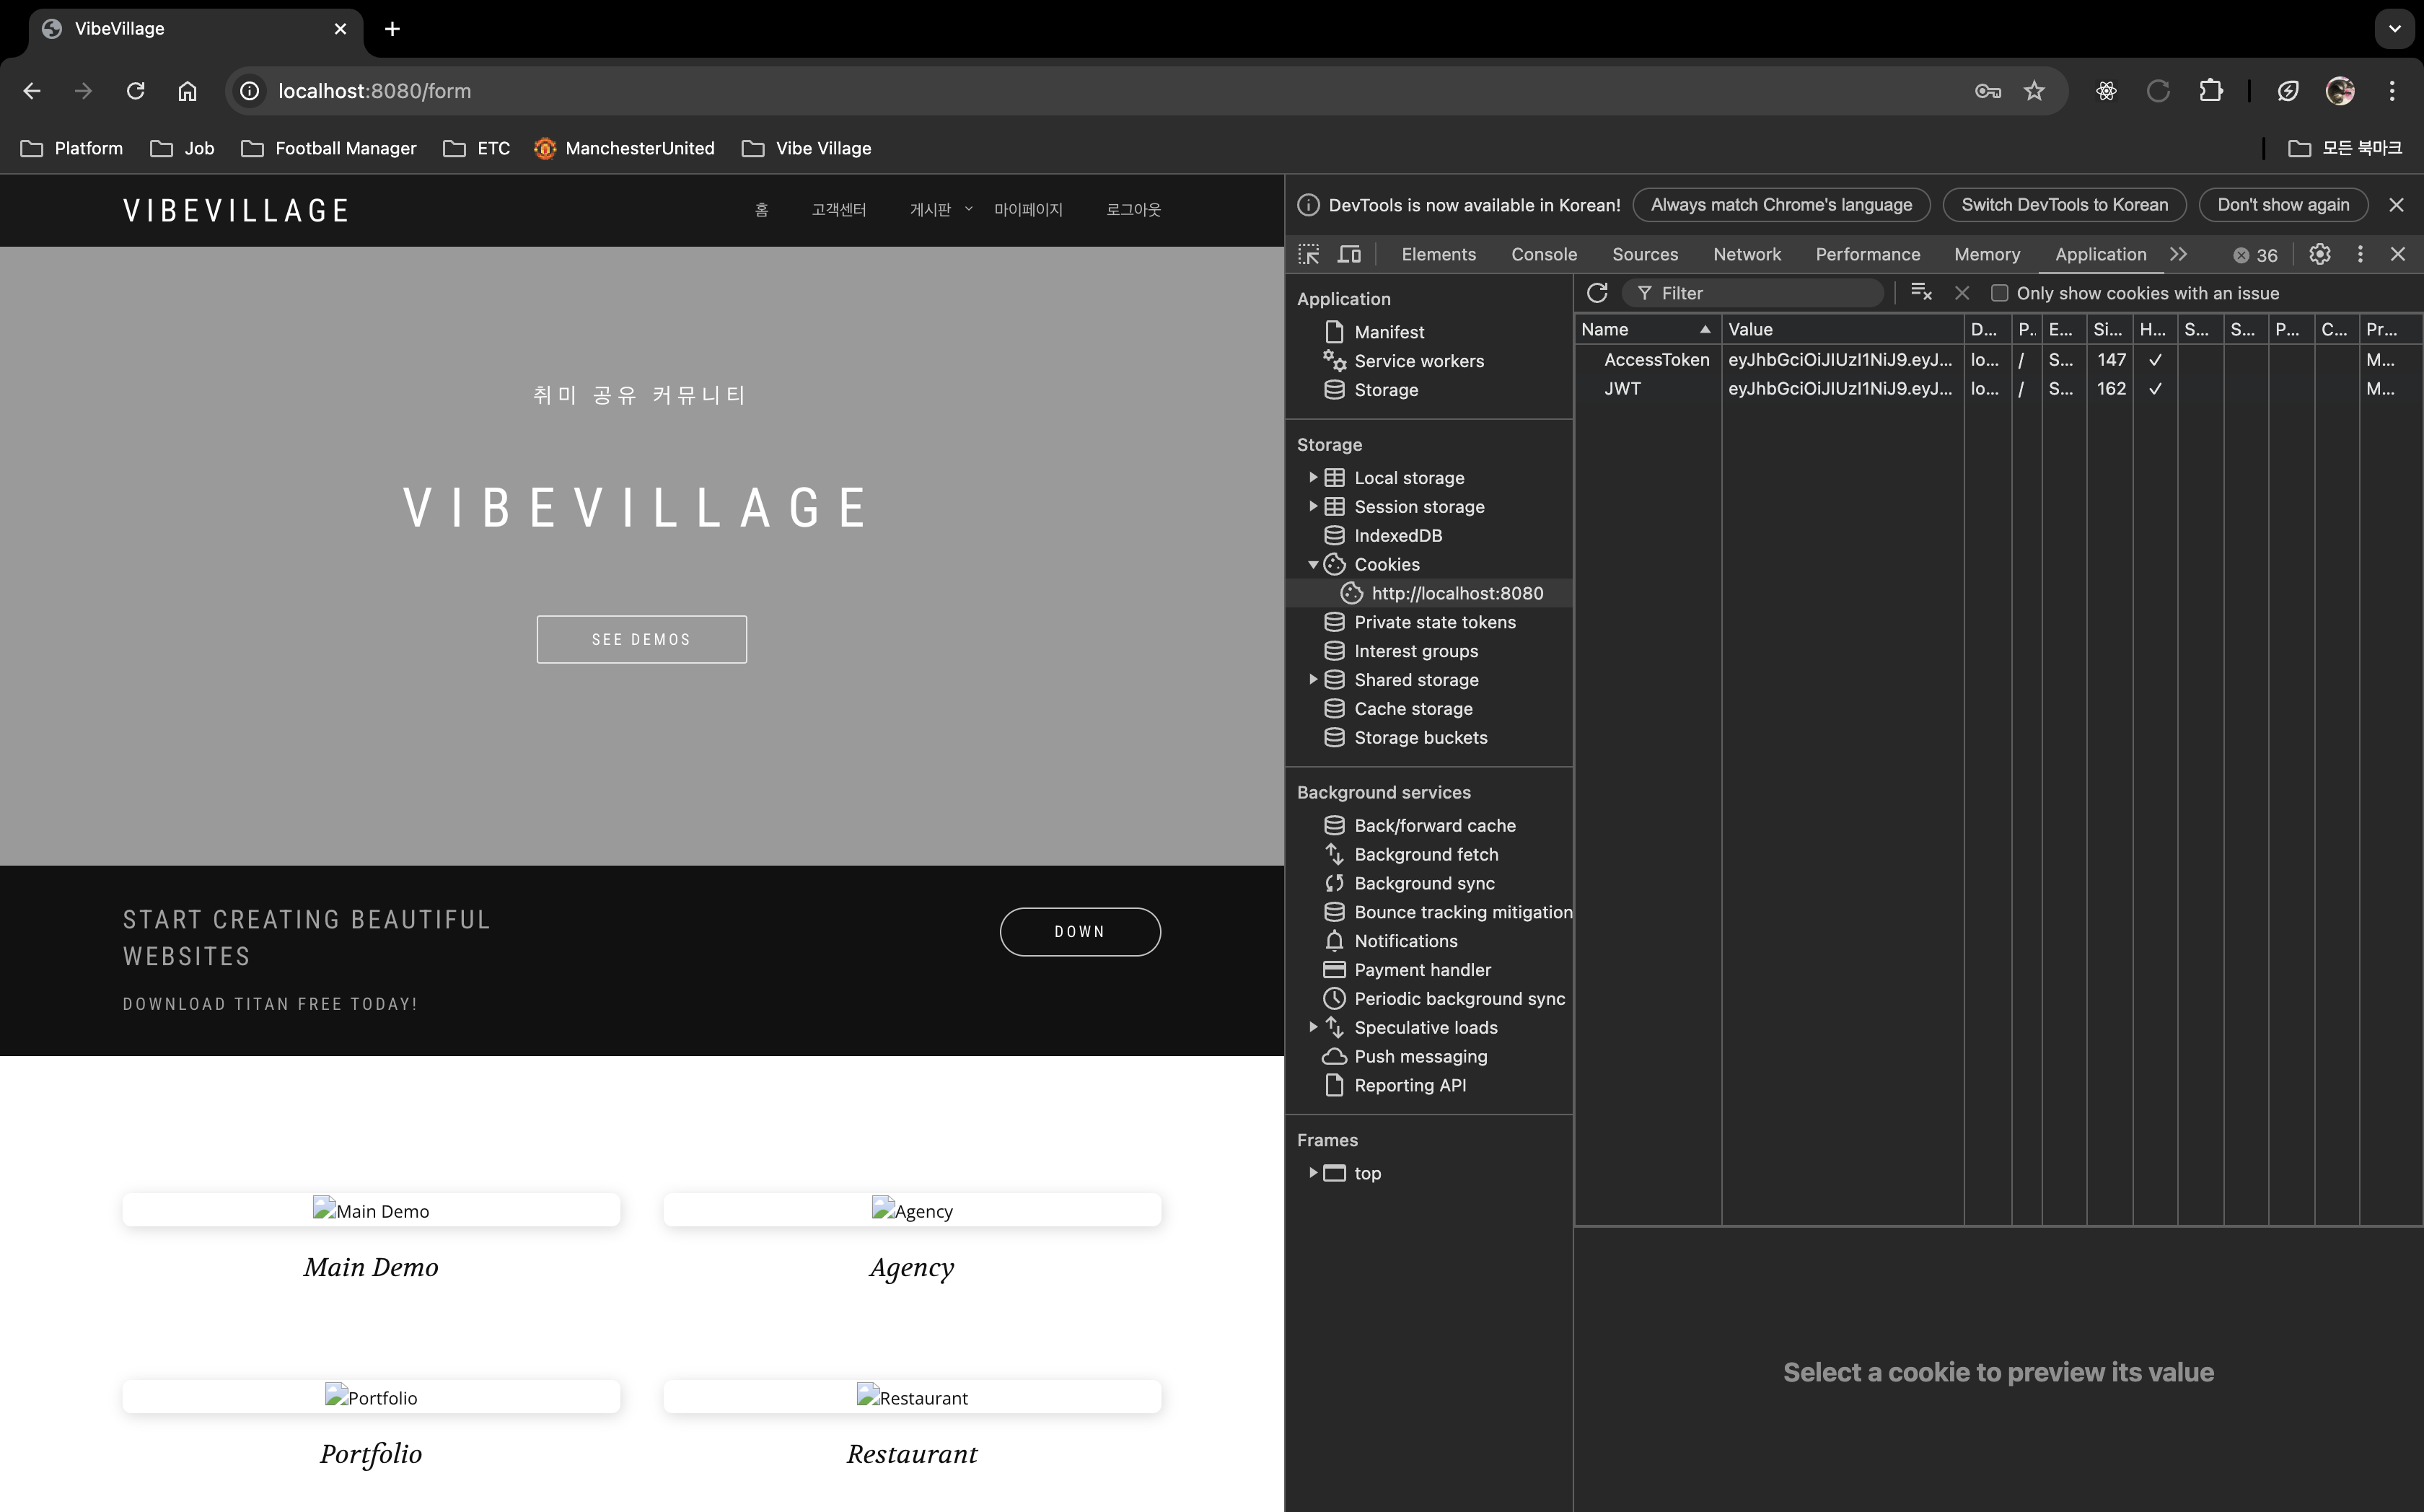Show more DevTools tabs chevron

pos(2179,254)
